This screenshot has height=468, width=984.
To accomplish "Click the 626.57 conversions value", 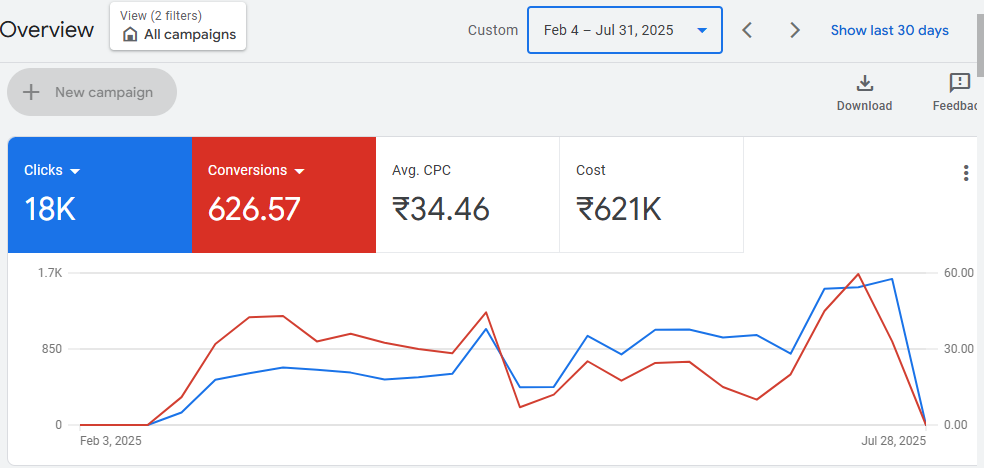I will pyautogui.click(x=254, y=209).
